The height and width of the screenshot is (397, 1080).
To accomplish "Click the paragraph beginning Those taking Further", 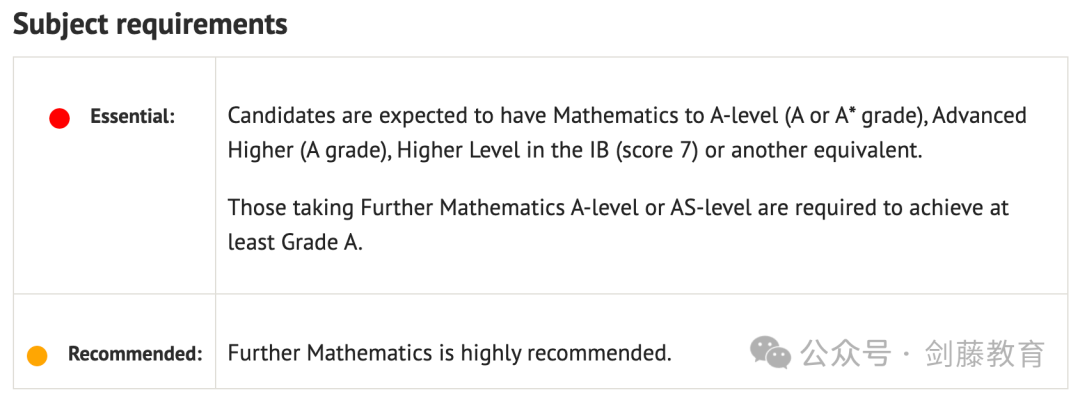I will pos(618,225).
